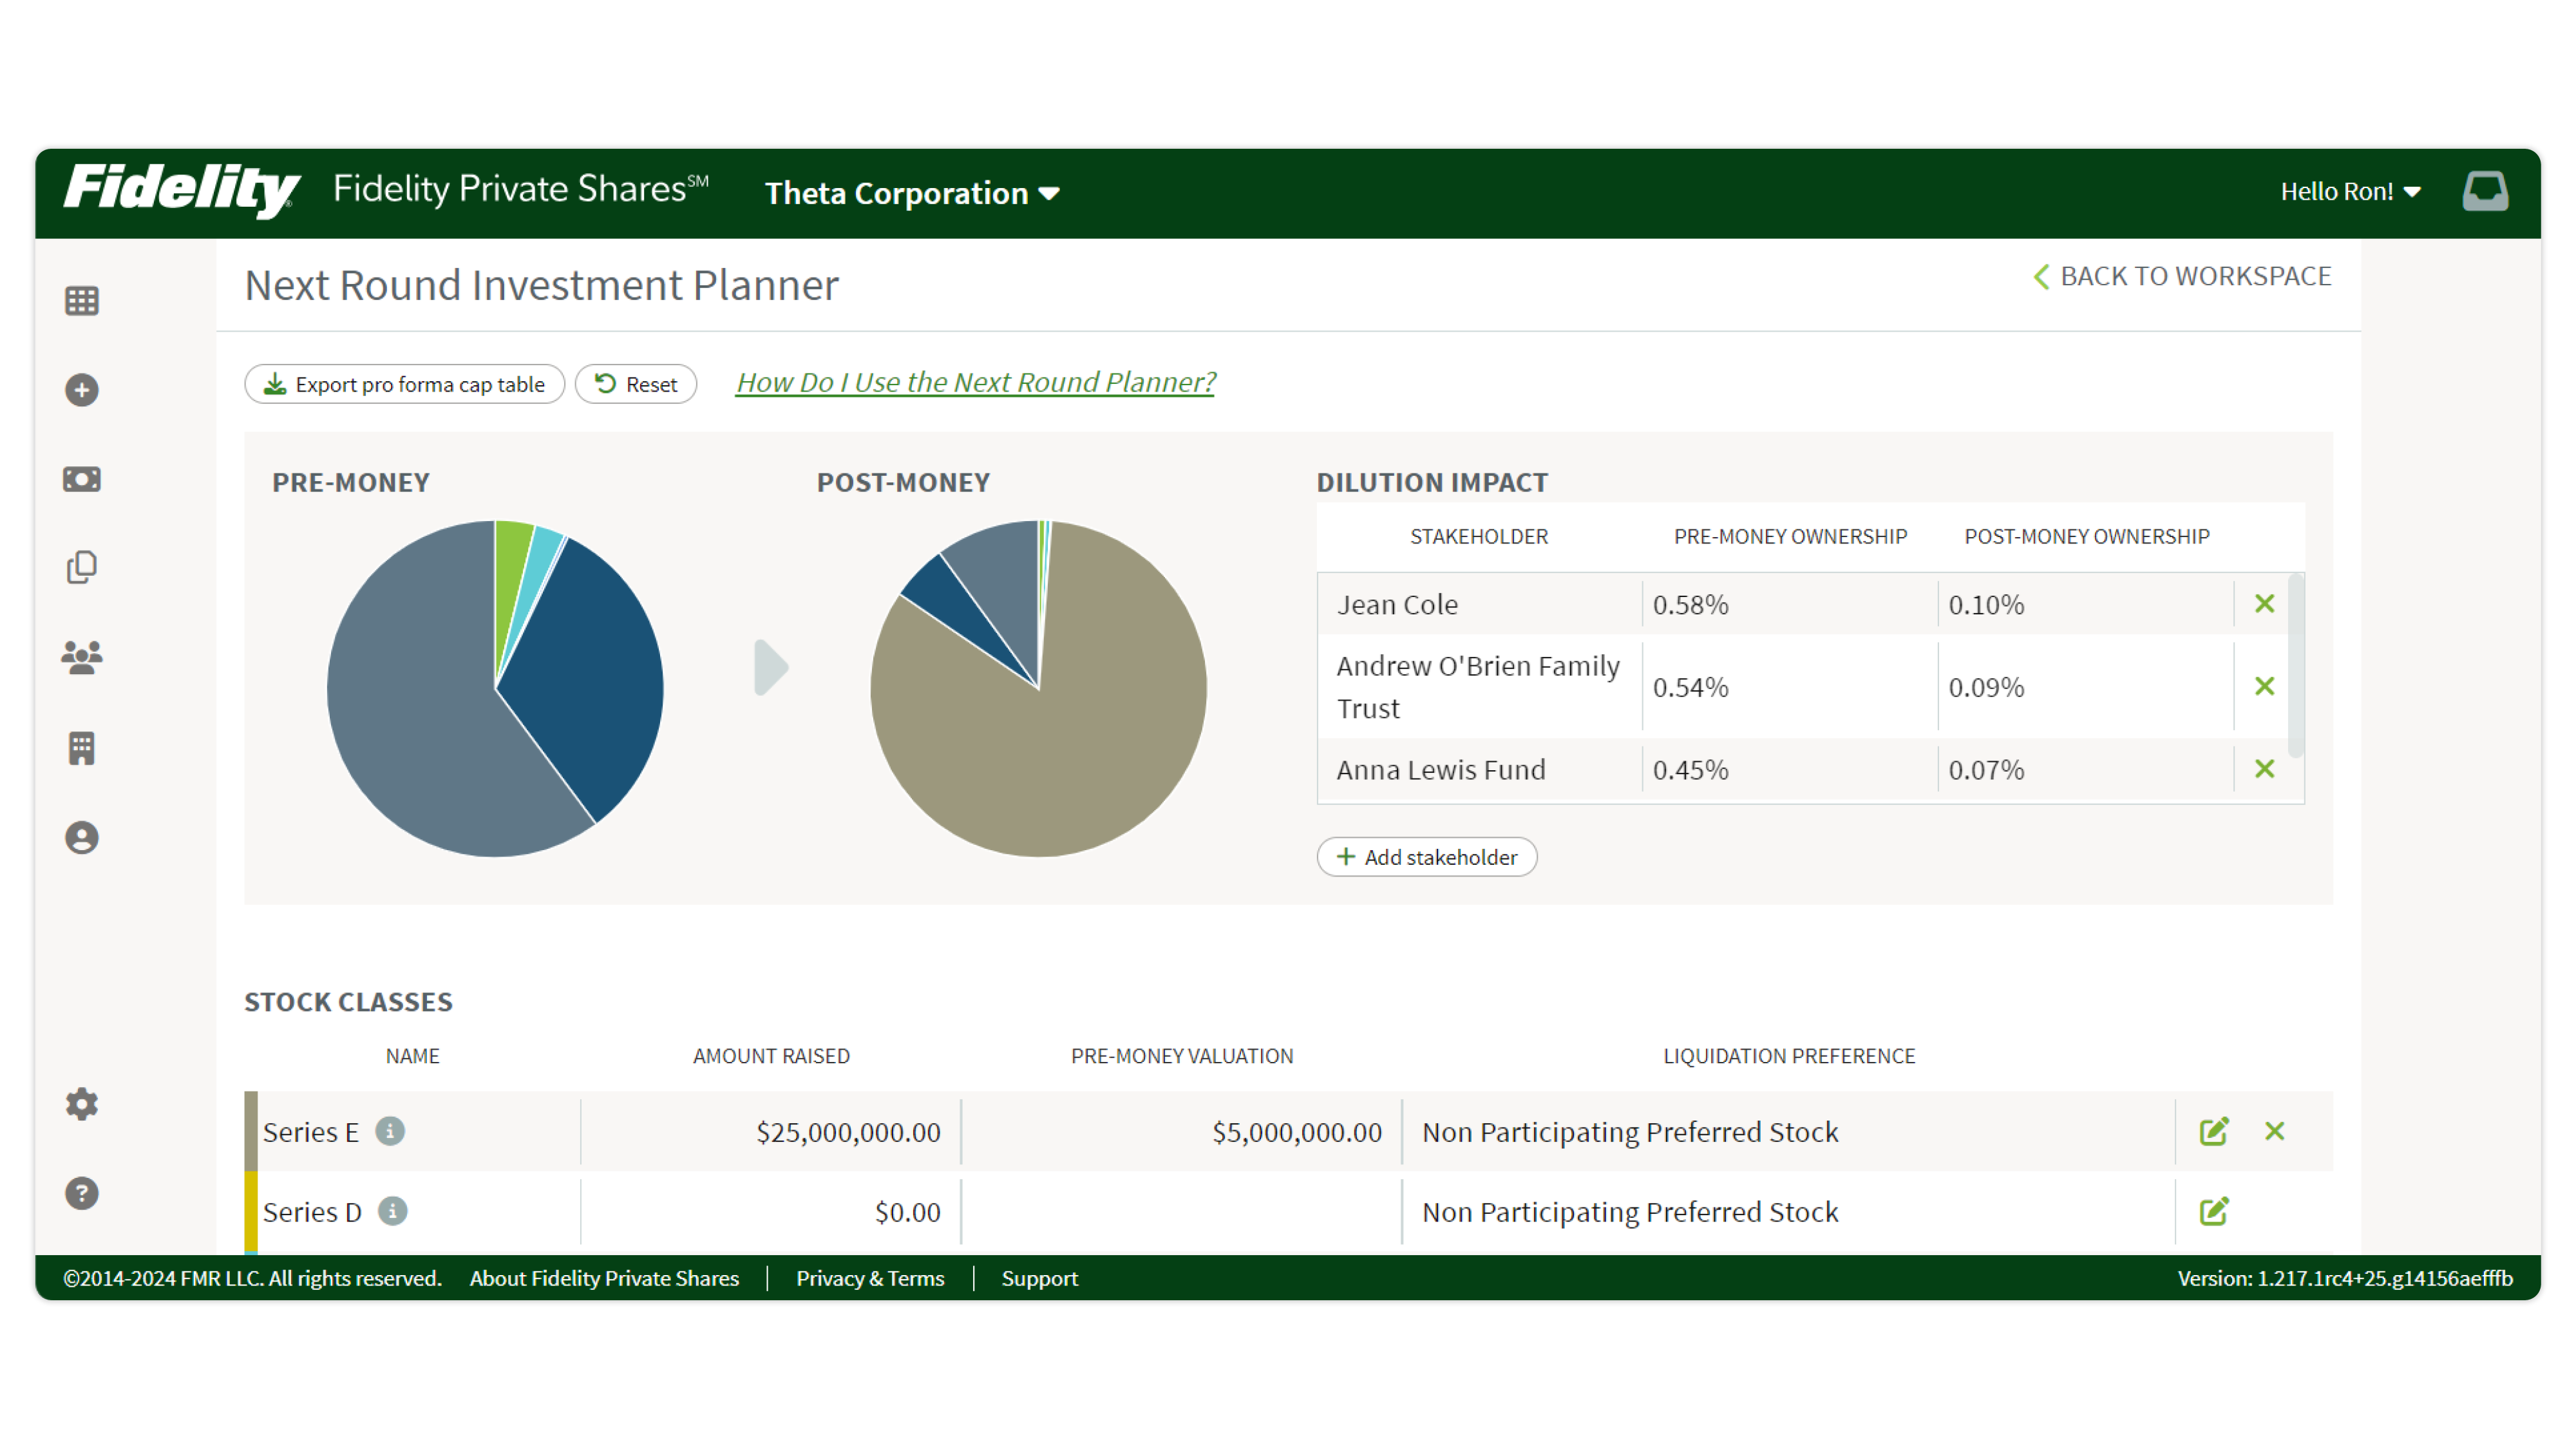Open How Do I Use the Next Round Planner
This screenshot has width=2576, height=1449.
point(976,382)
